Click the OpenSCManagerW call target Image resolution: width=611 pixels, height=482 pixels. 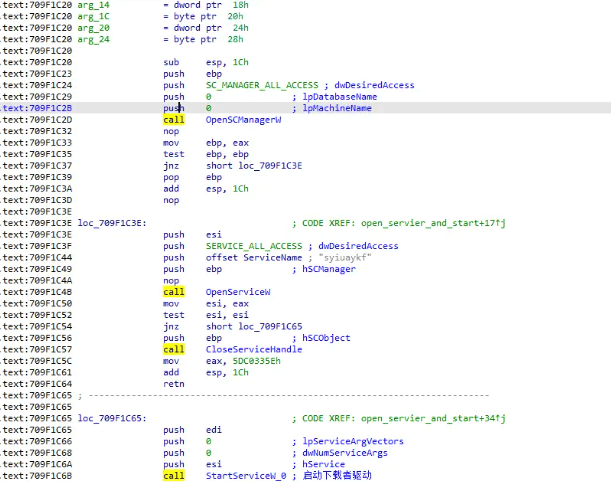pyautogui.click(x=243, y=119)
